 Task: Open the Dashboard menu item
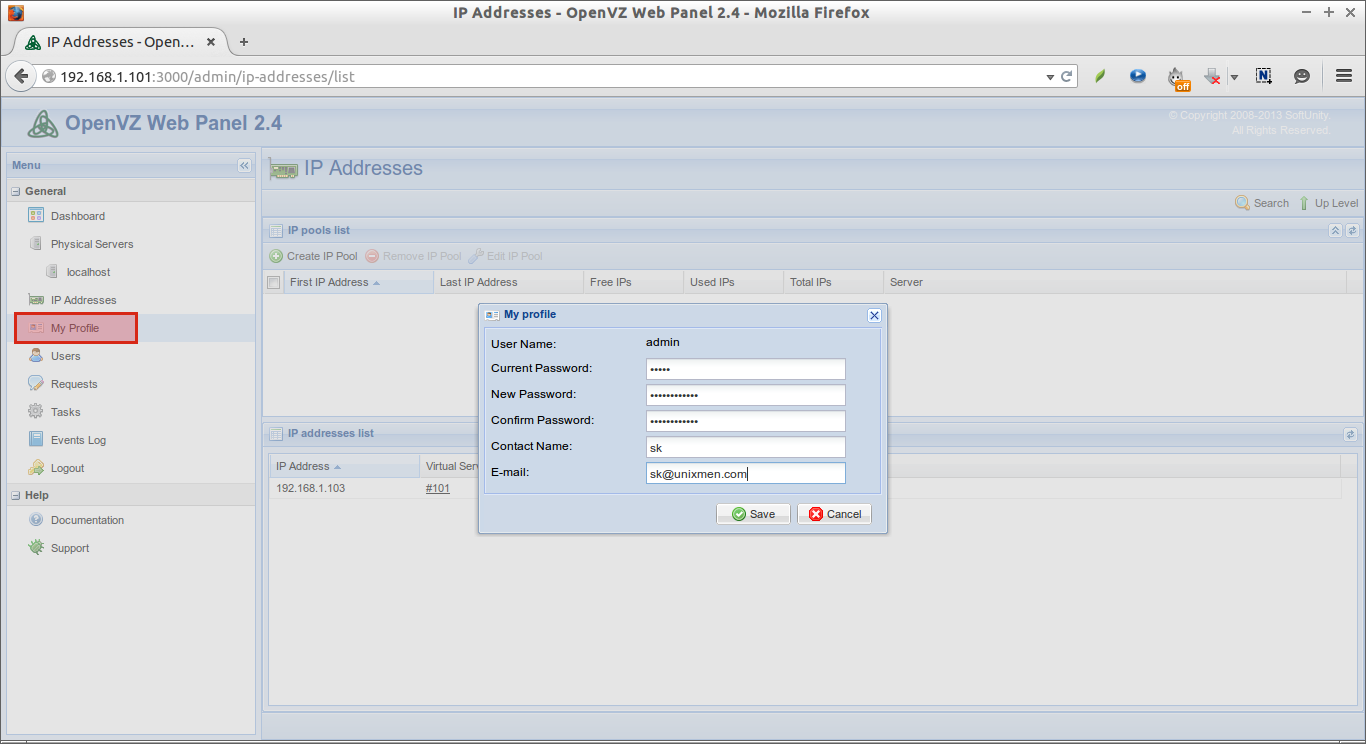[x=78, y=216]
